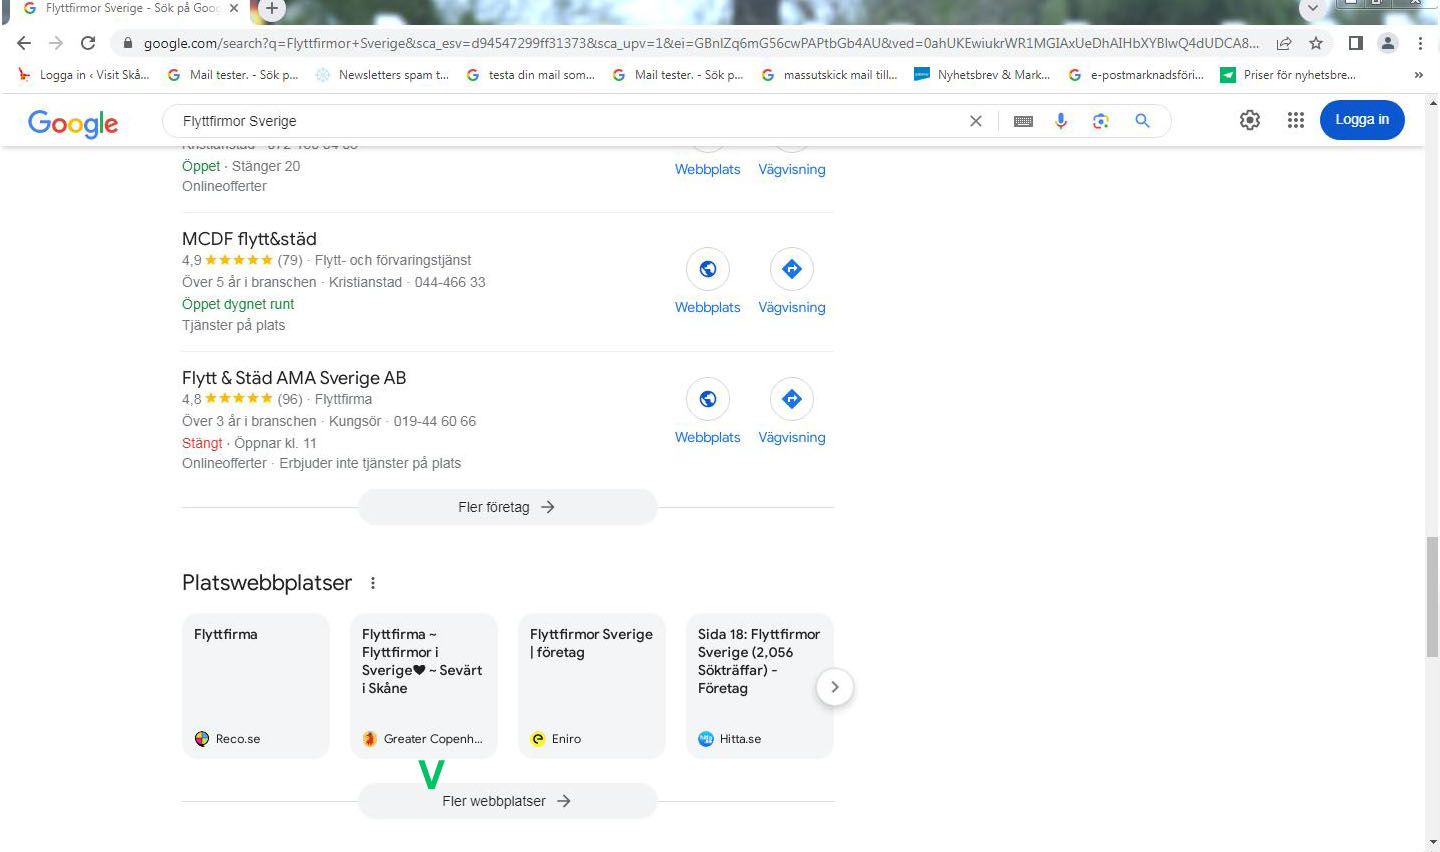Open the Hitta.se Sida 18 card
Screen dimensions: 1440x852
760,686
